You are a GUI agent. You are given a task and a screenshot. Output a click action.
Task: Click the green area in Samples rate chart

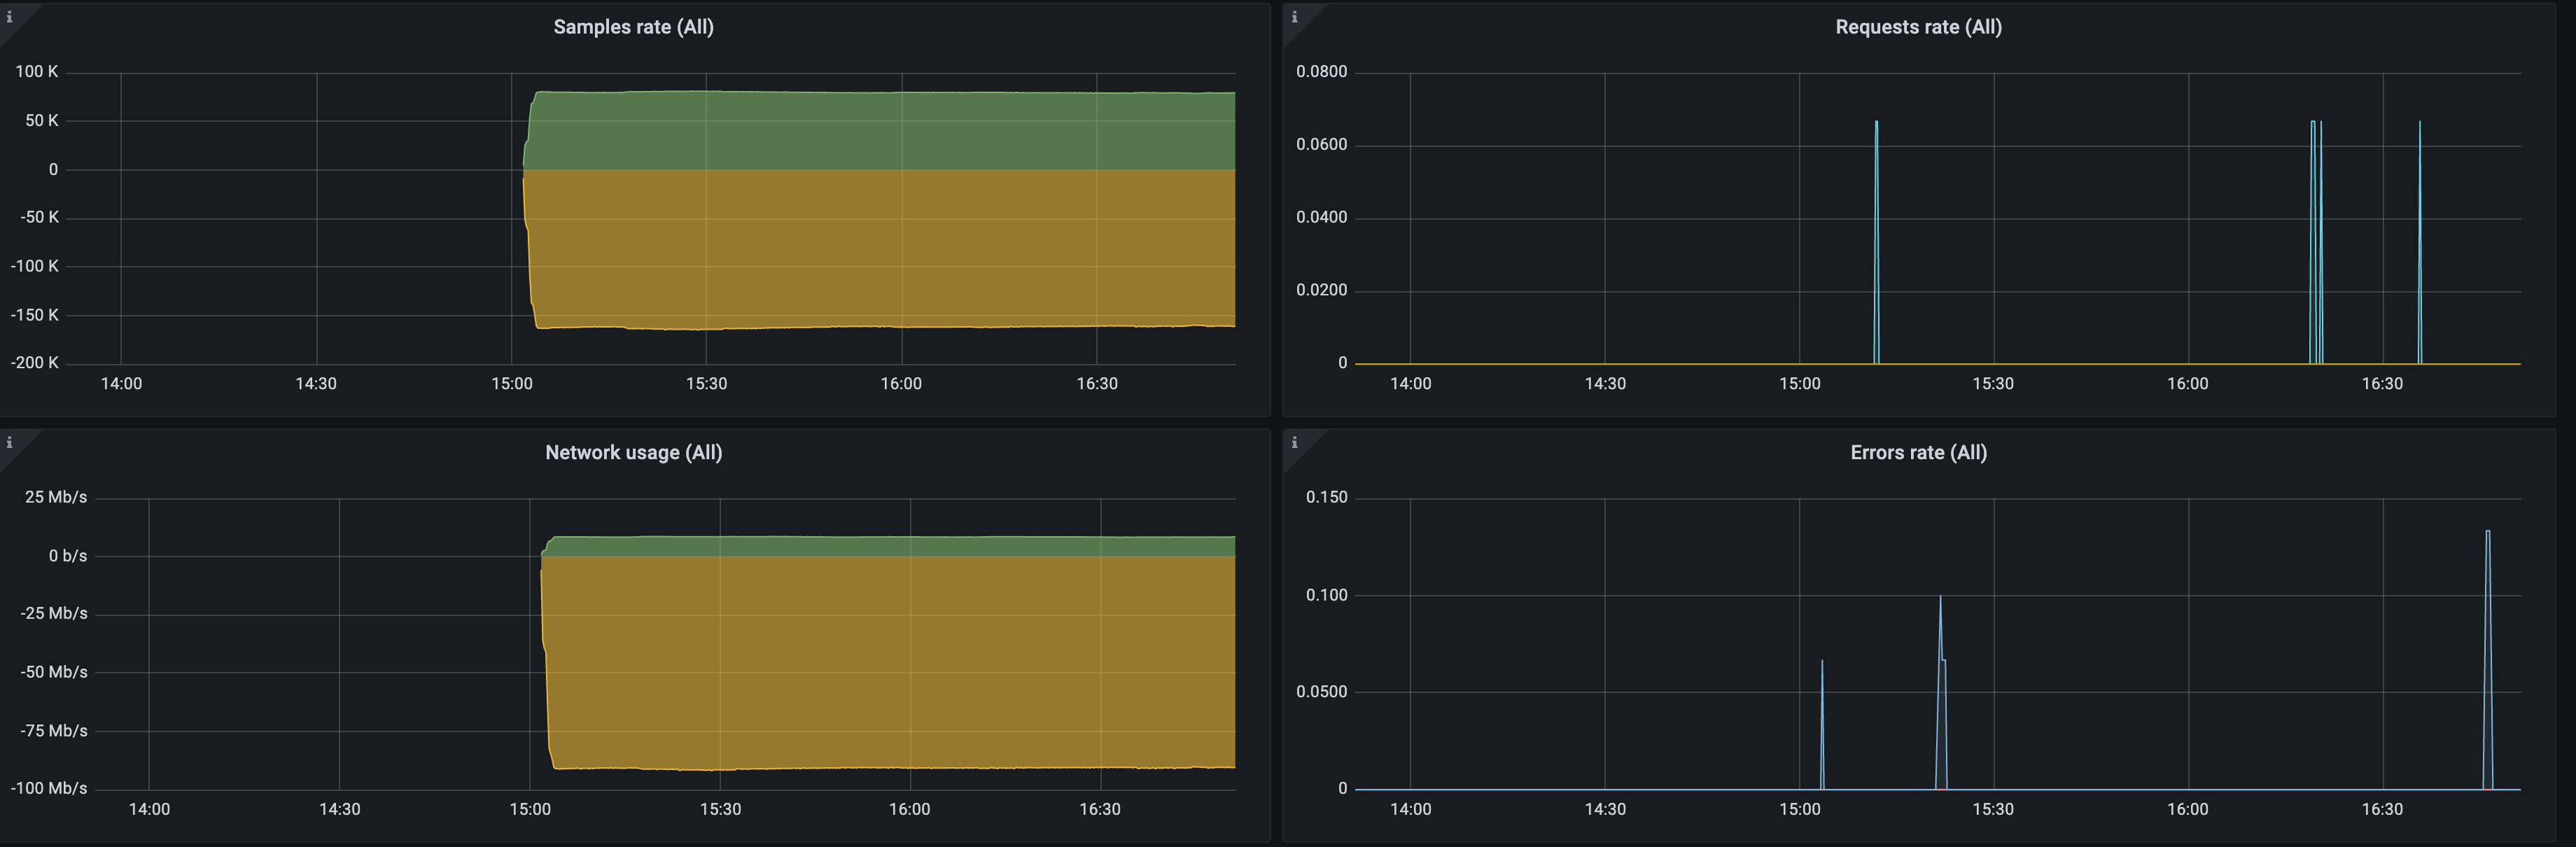tap(880, 130)
